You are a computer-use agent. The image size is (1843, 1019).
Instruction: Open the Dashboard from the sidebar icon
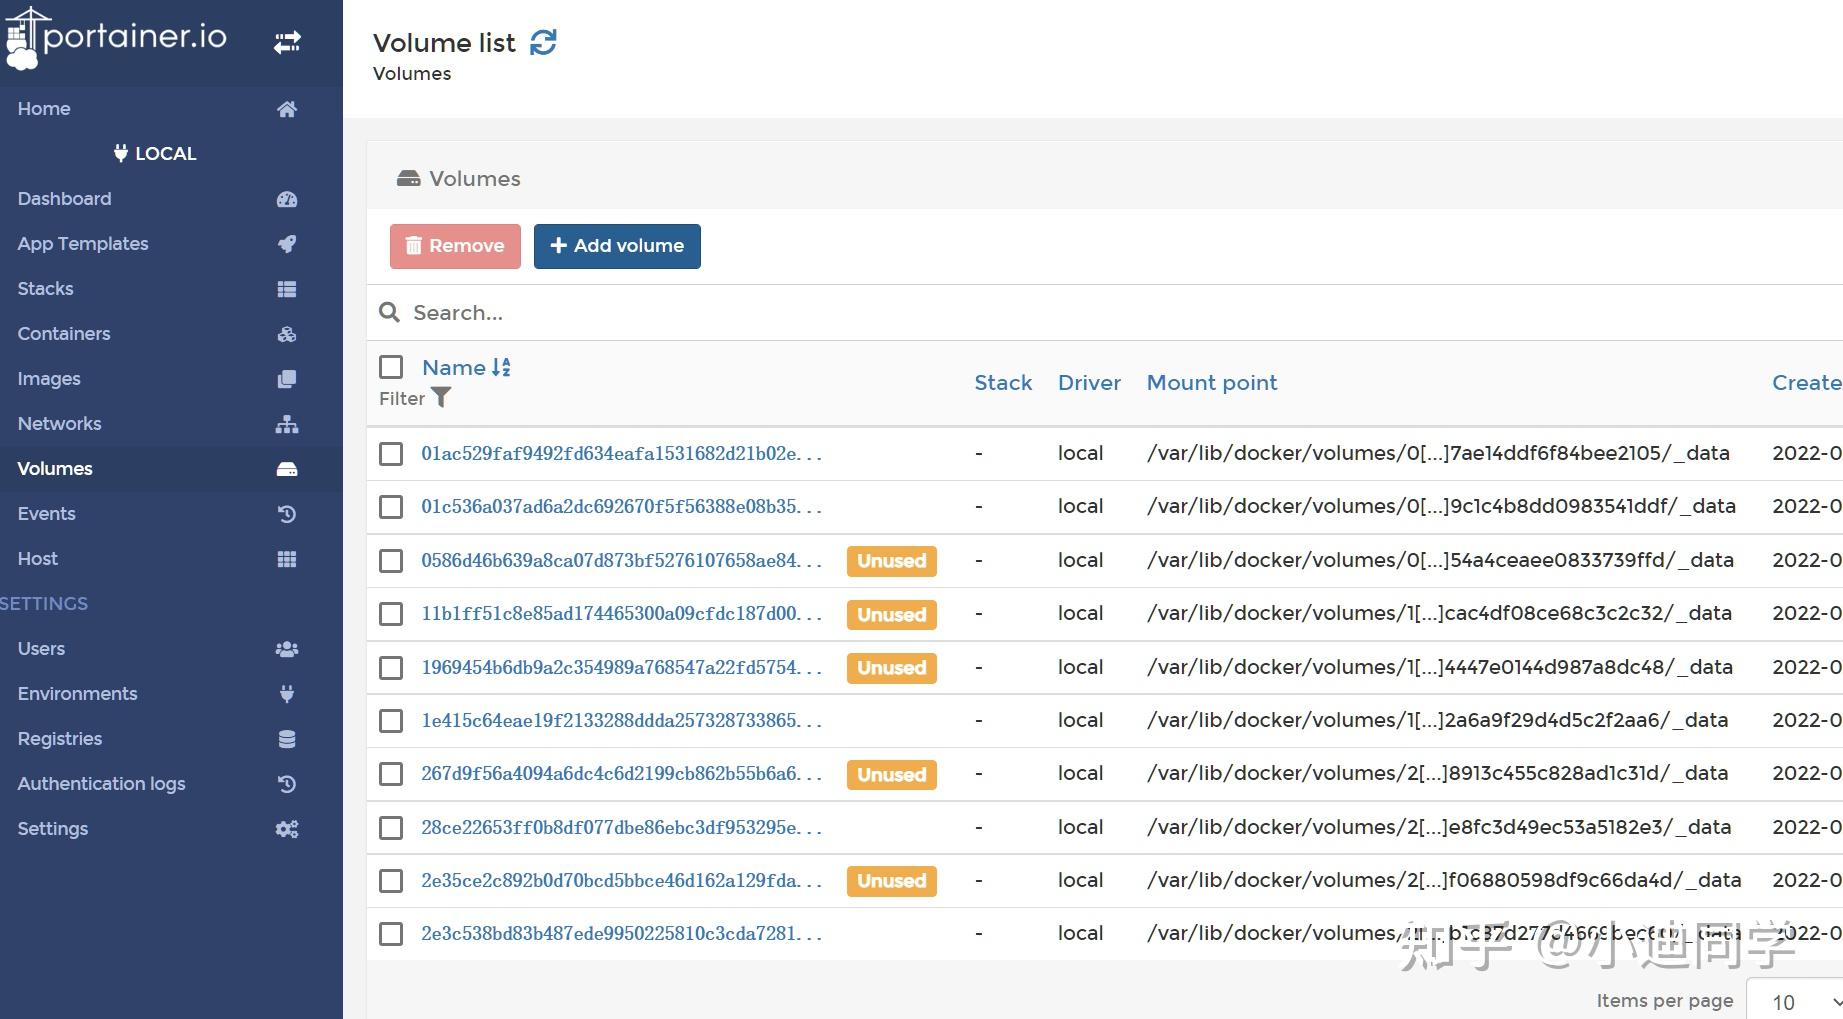click(287, 199)
